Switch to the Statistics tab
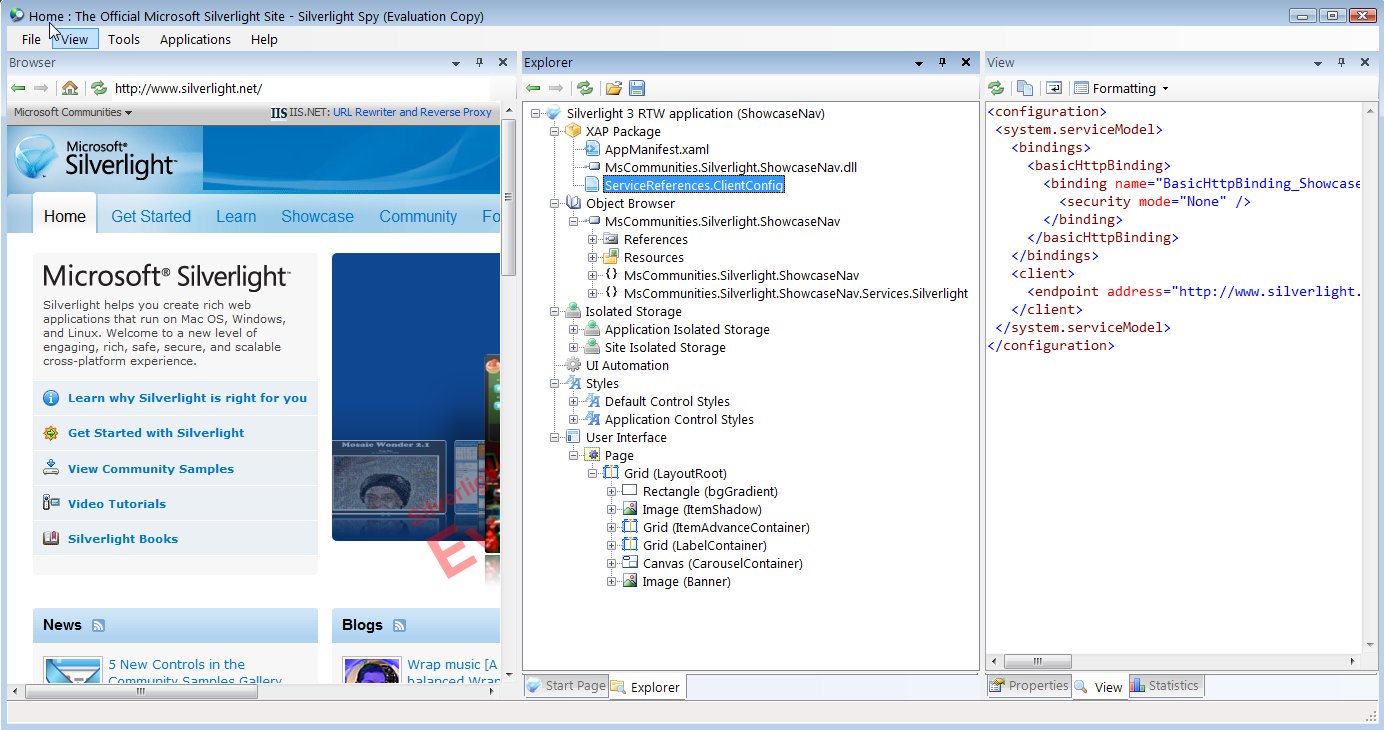The image size is (1384, 730). tap(1165, 686)
